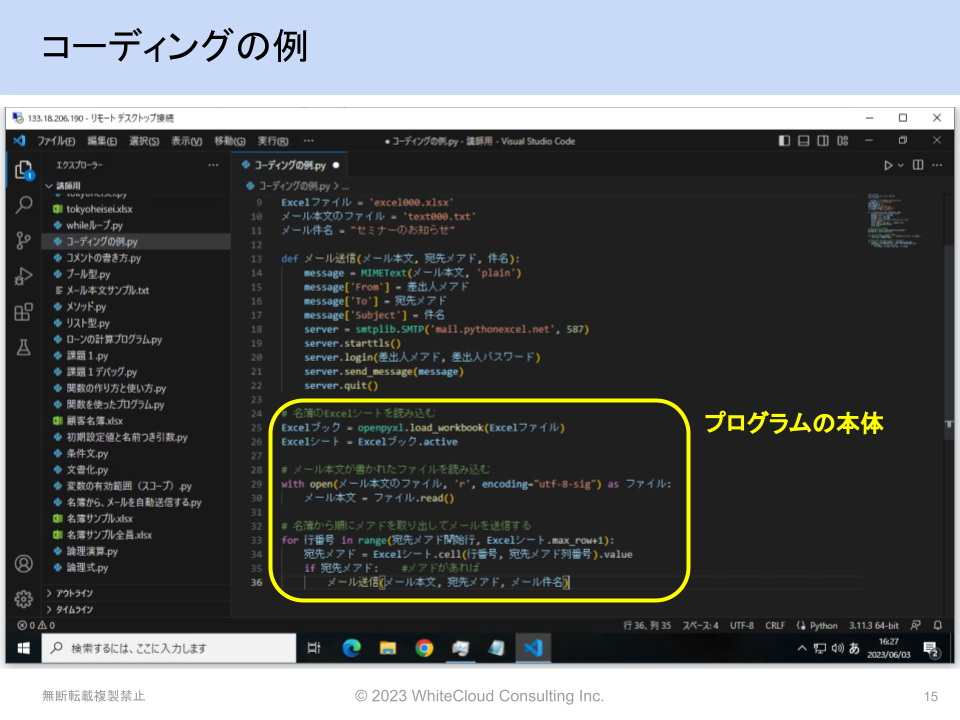
Task: Toggle the bottom panel layout button
Action: pos(804,141)
